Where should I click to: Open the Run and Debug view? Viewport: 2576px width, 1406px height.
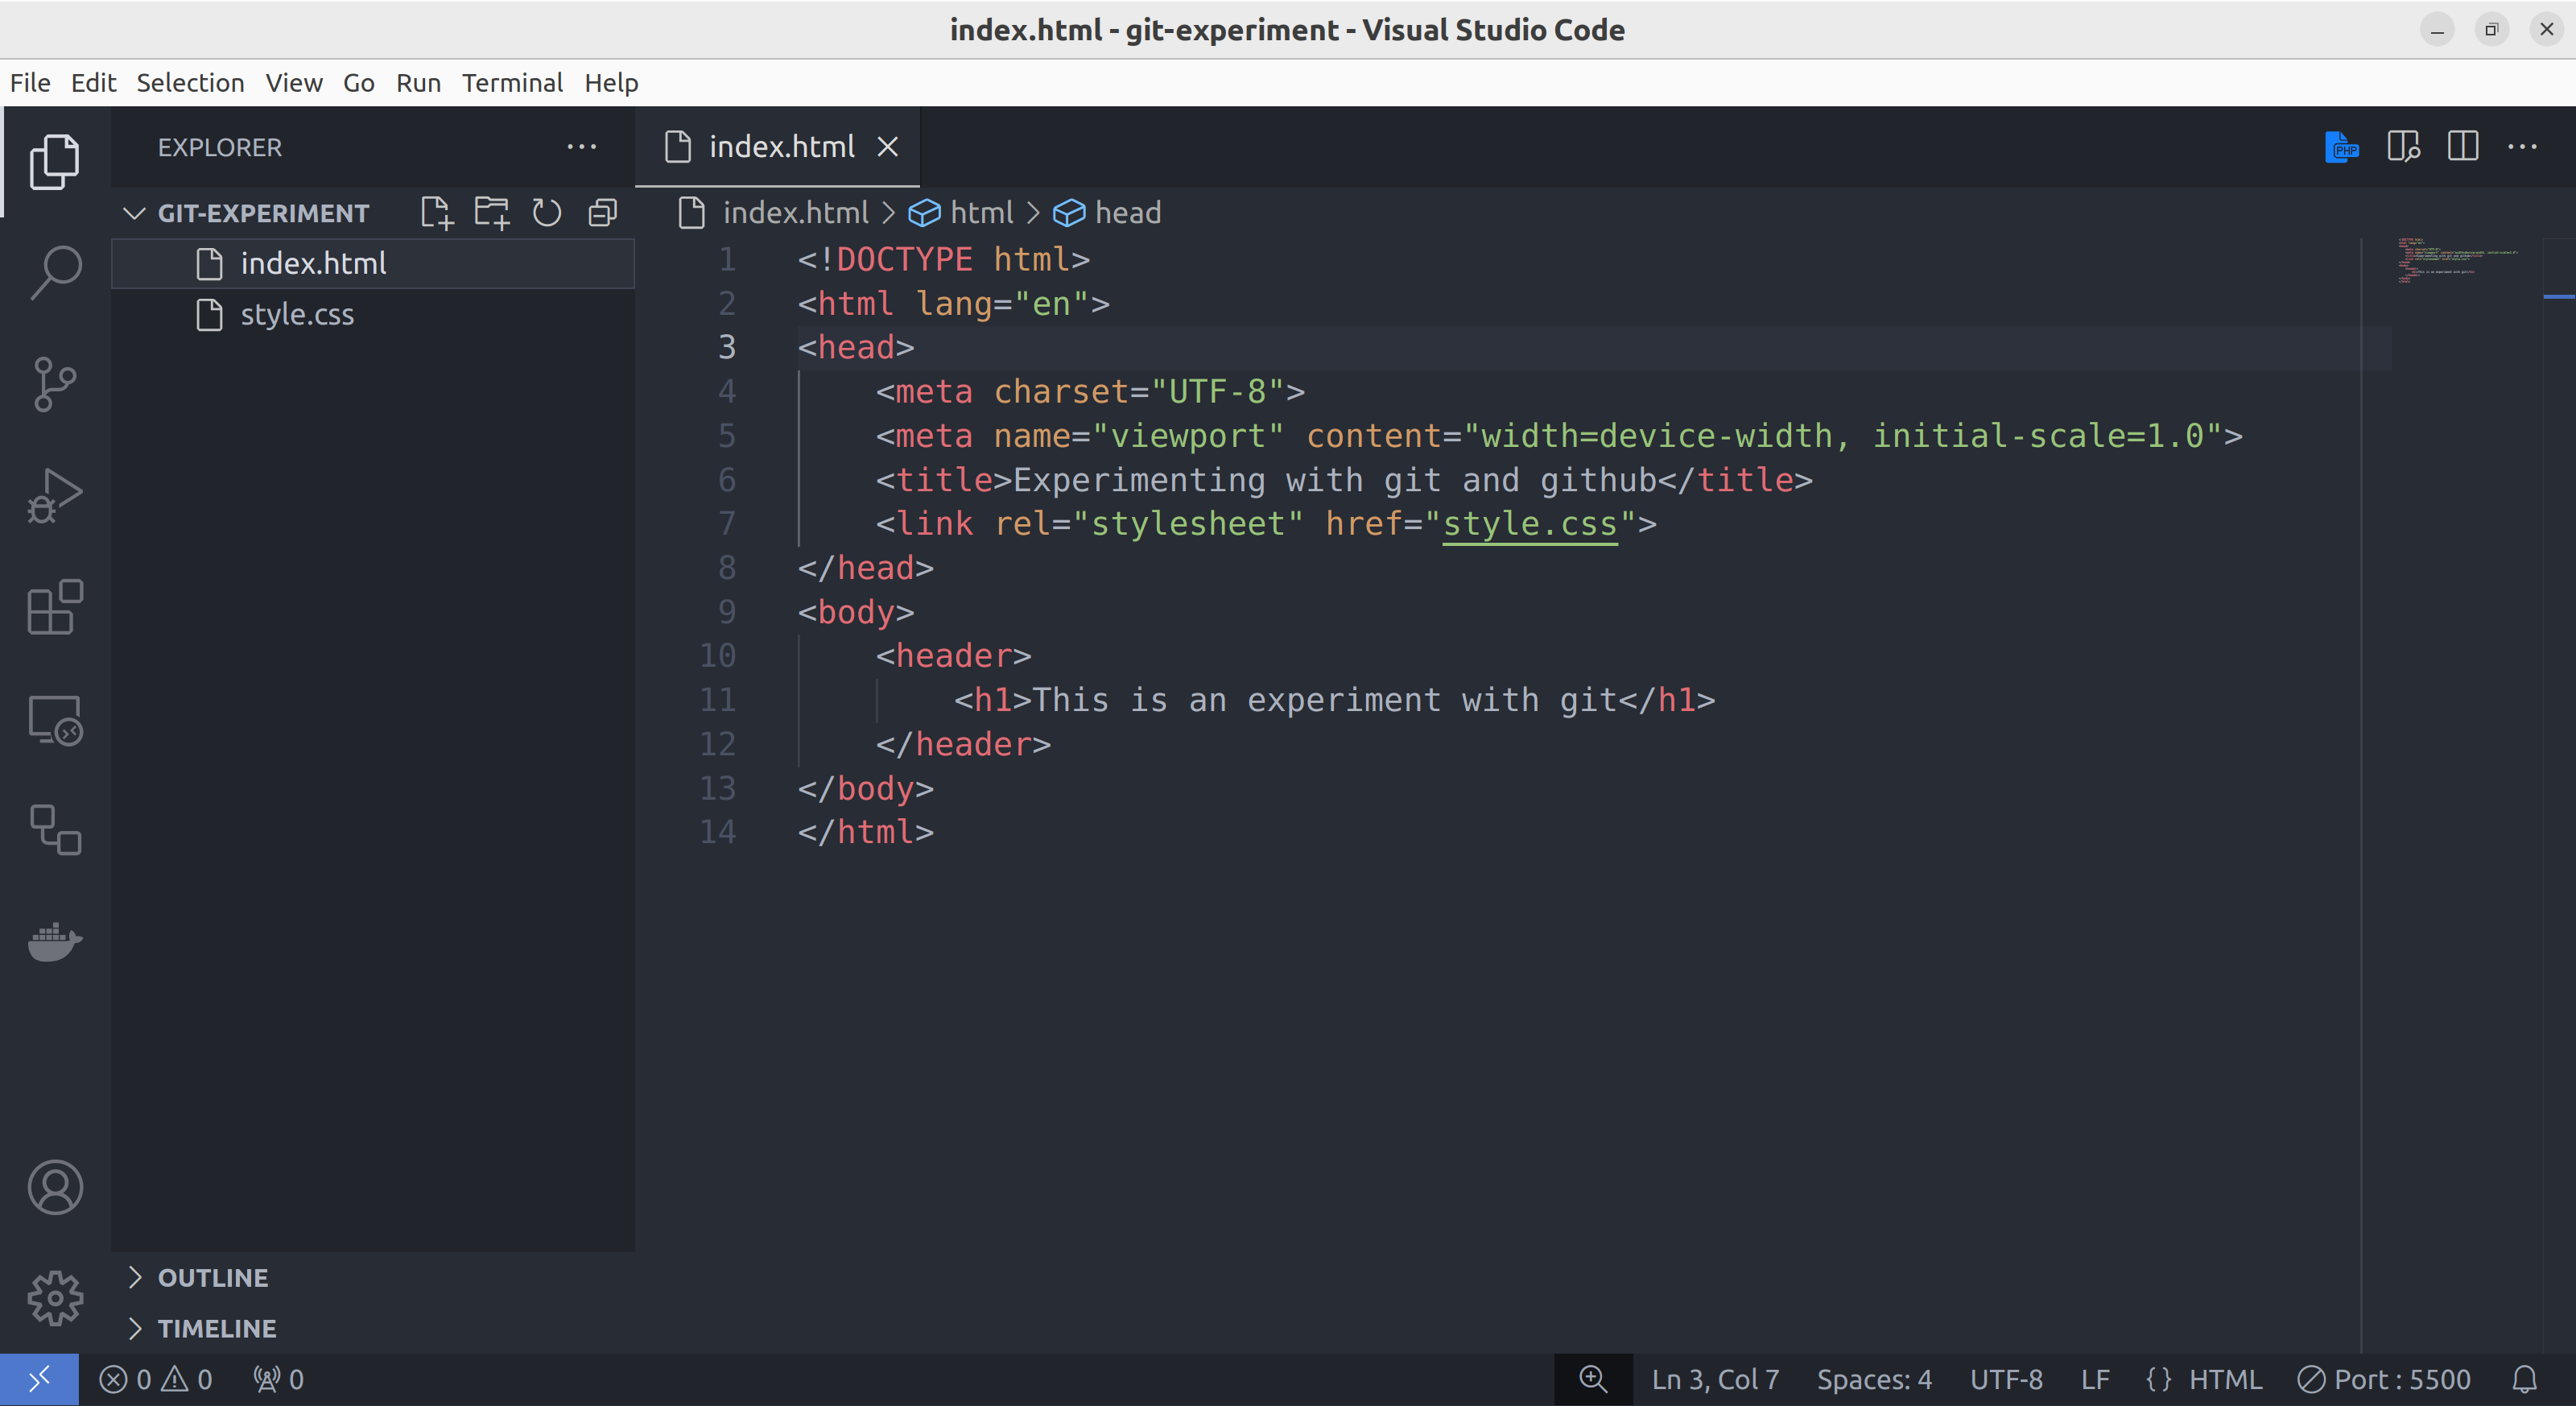tap(54, 495)
